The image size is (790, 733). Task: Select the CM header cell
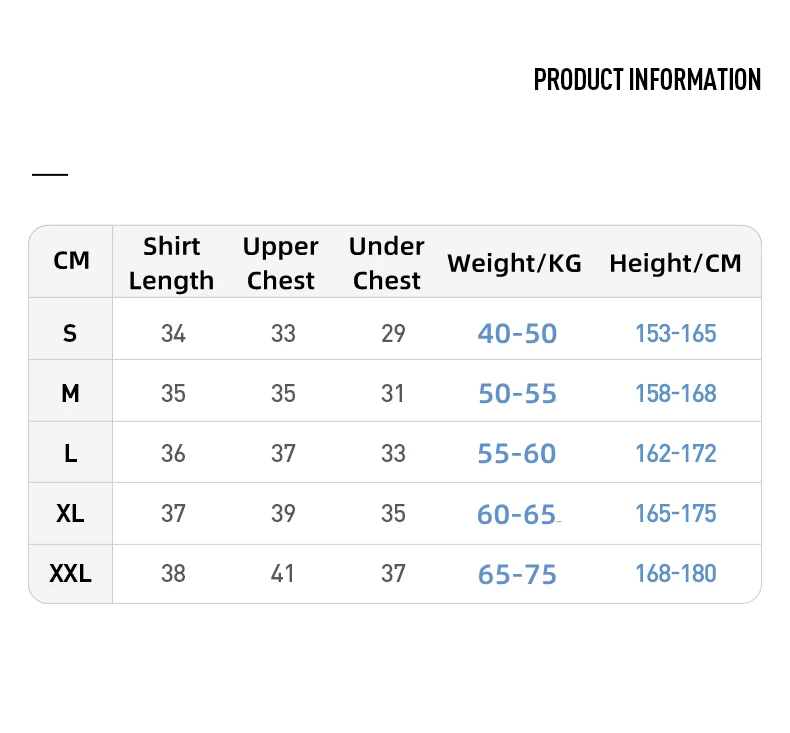point(71,261)
